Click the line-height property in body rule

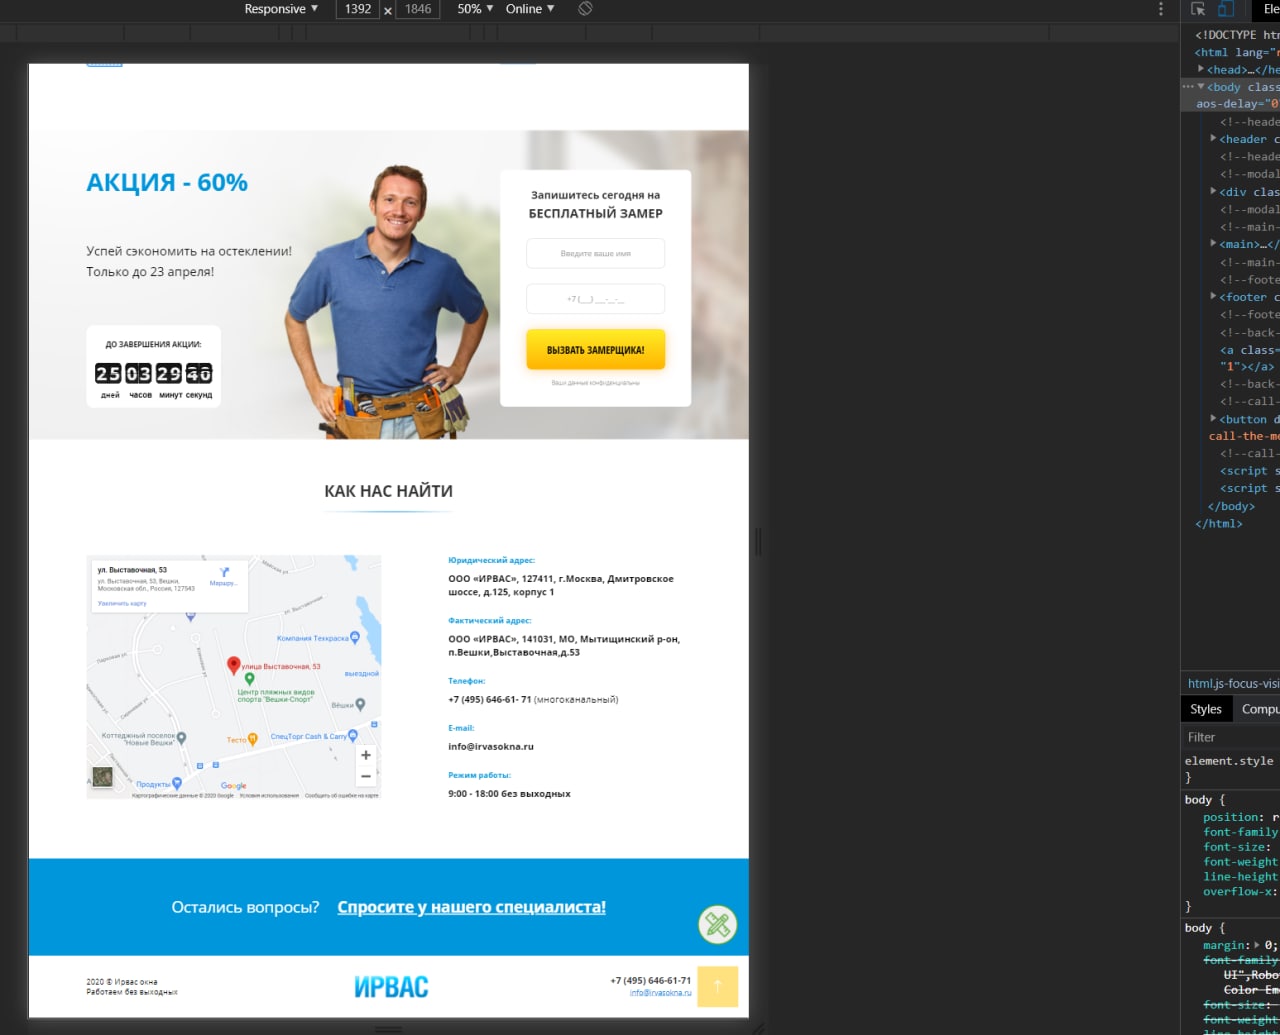pos(1240,877)
